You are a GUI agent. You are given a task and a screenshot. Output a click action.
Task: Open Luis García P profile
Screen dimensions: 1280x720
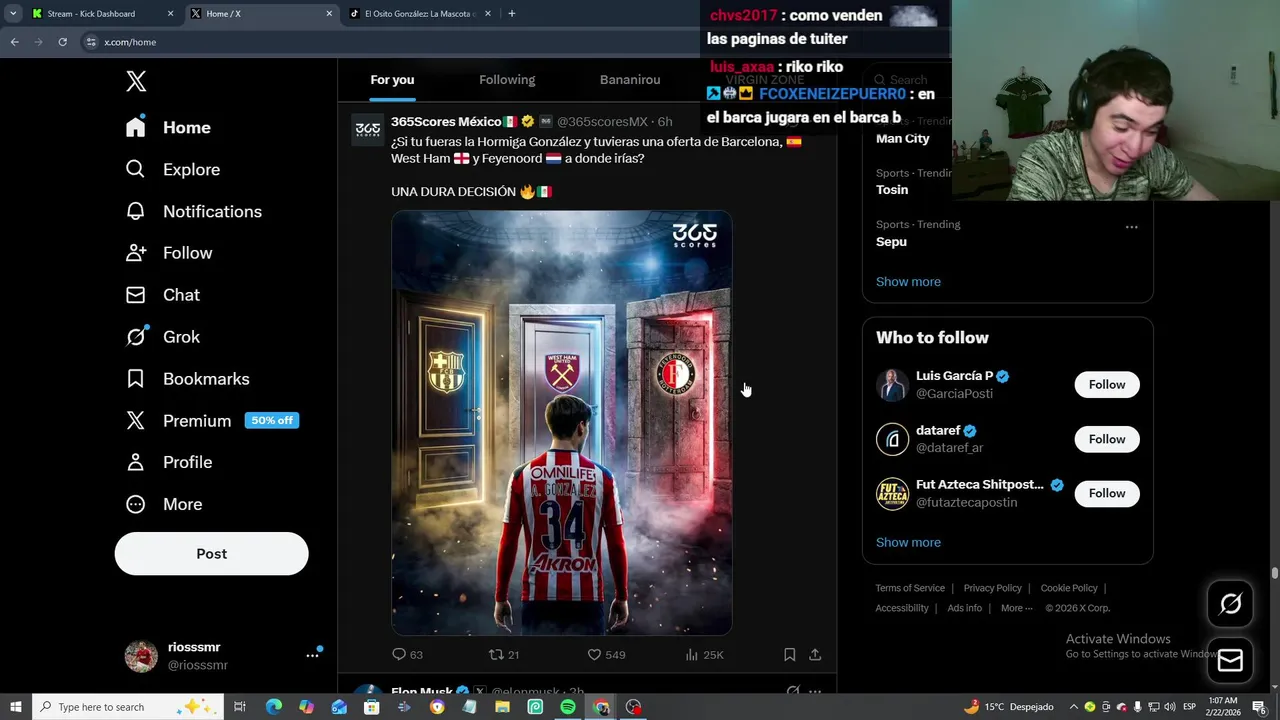pos(955,376)
